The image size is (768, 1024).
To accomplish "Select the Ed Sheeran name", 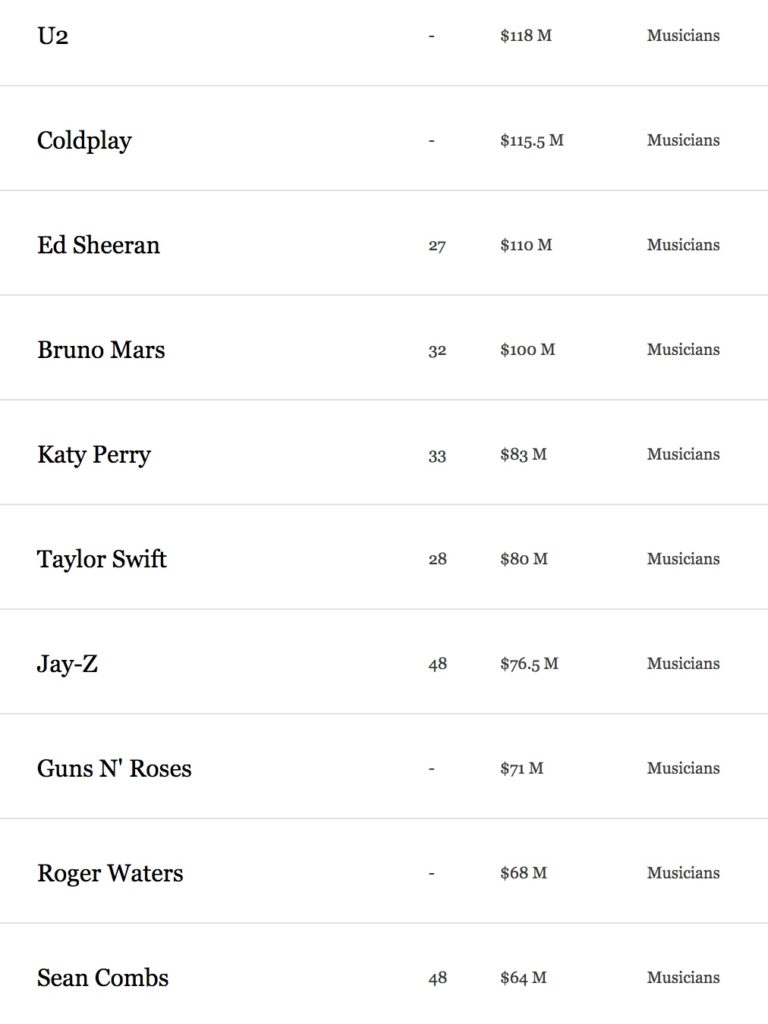I will click(x=99, y=245).
